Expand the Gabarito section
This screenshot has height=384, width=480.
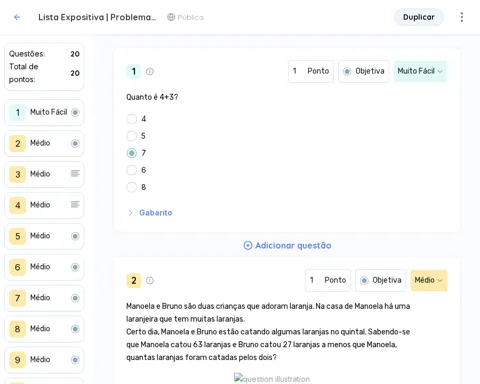(x=130, y=213)
